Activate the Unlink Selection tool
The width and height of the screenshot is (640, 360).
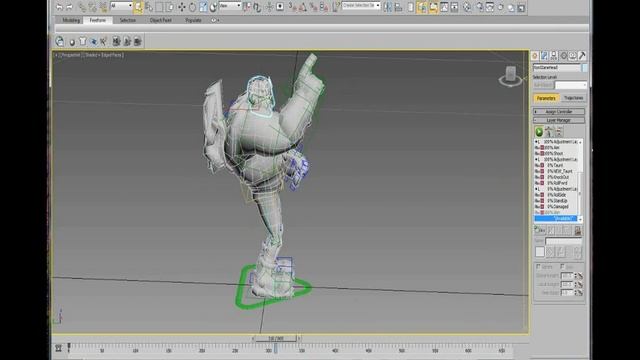pyautogui.click(x=93, y=7)
